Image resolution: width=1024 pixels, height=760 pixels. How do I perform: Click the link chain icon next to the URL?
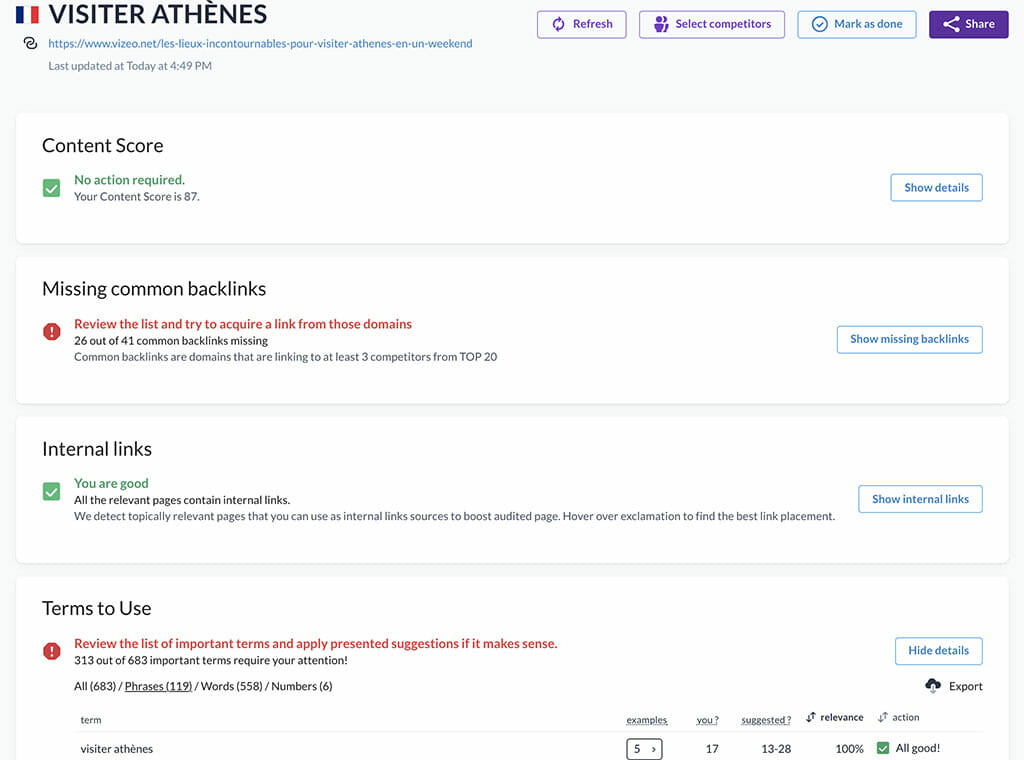pyautogui.click(x=30, y=43)
